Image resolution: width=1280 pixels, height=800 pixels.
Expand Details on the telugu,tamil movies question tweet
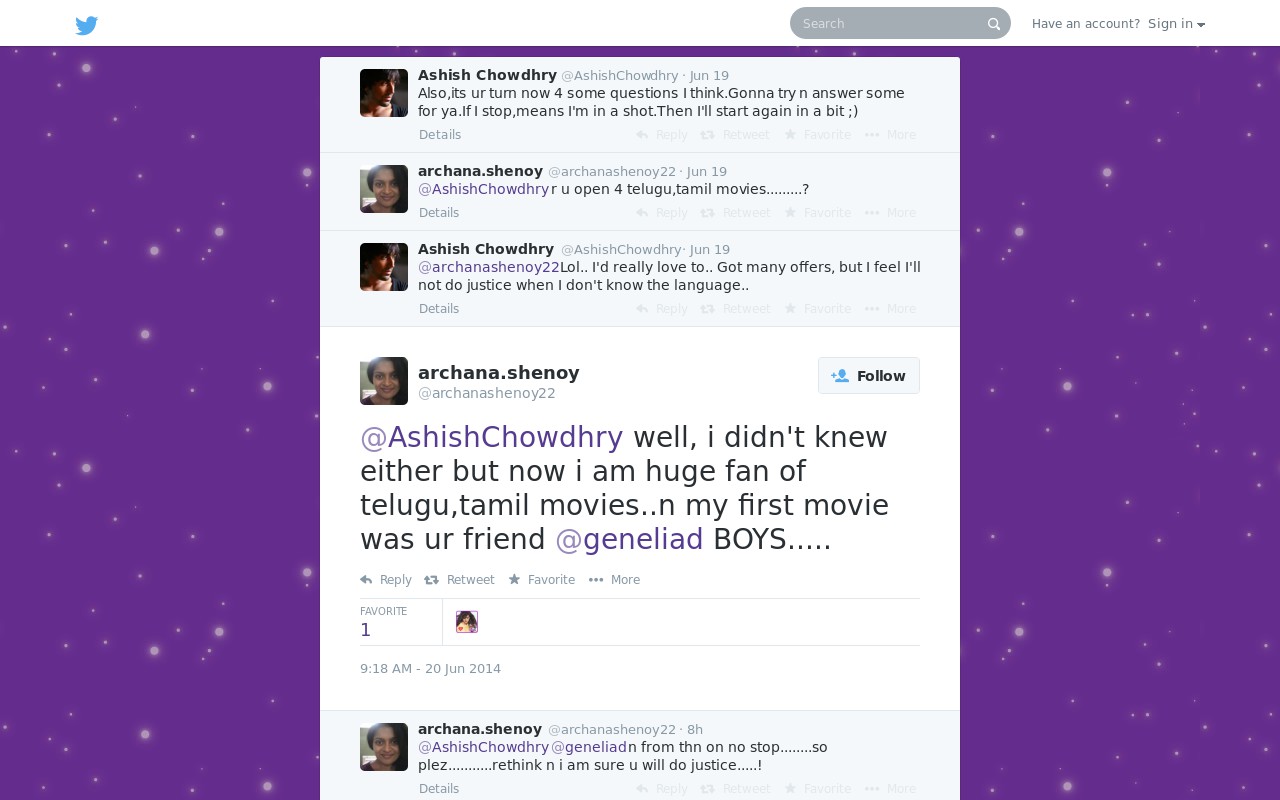(x=439, y=213)
